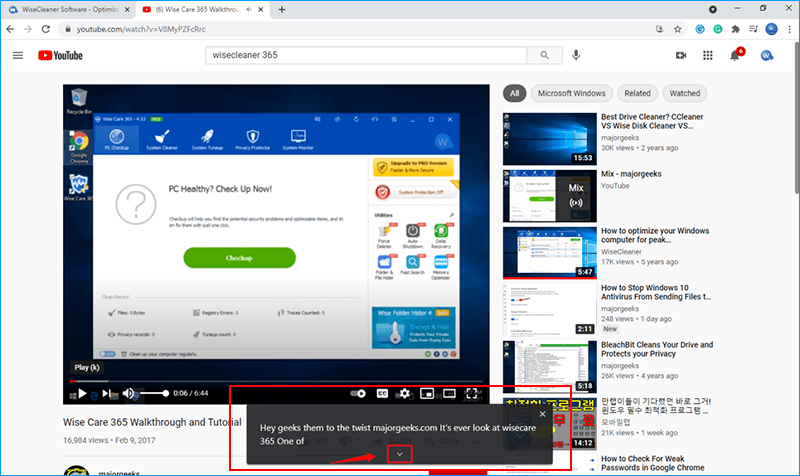Select the Related filter chip
The height and width of the screenshot is (476, 800).
pos(637,93)
